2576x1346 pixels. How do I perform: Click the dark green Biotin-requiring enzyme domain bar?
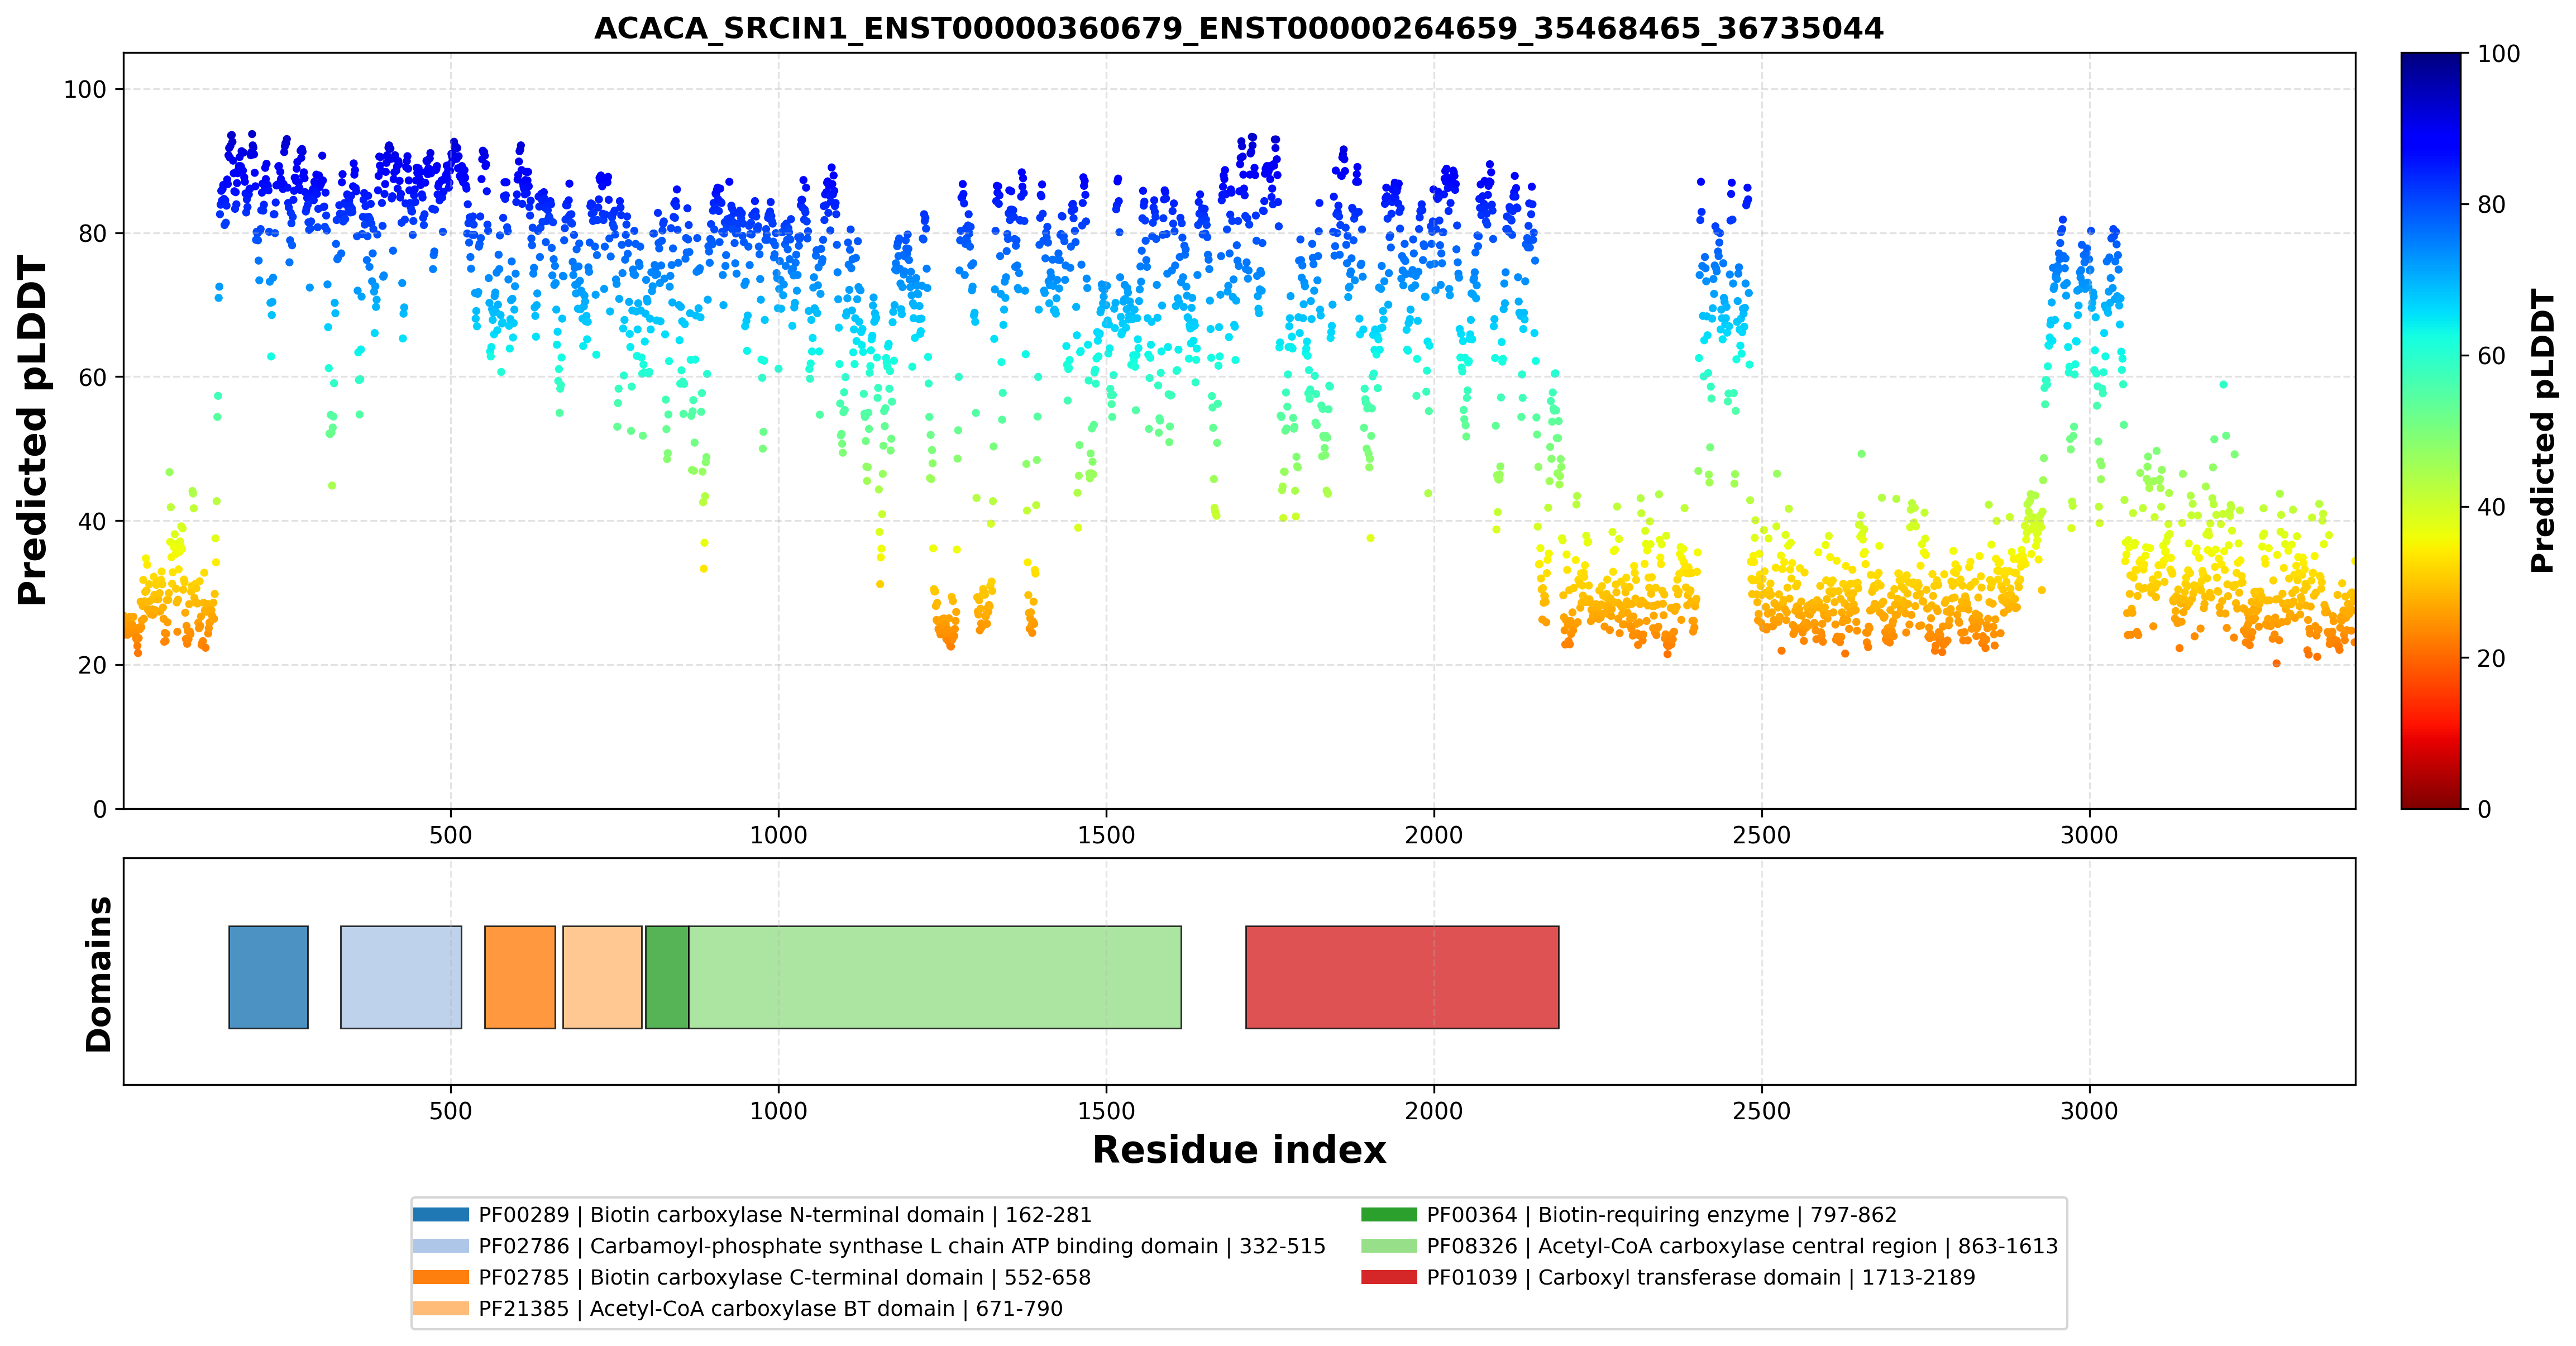coord(667,977)
